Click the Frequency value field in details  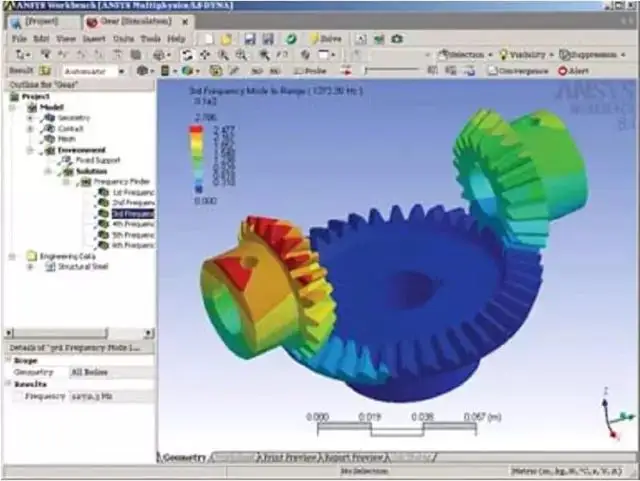click(111, 396)
